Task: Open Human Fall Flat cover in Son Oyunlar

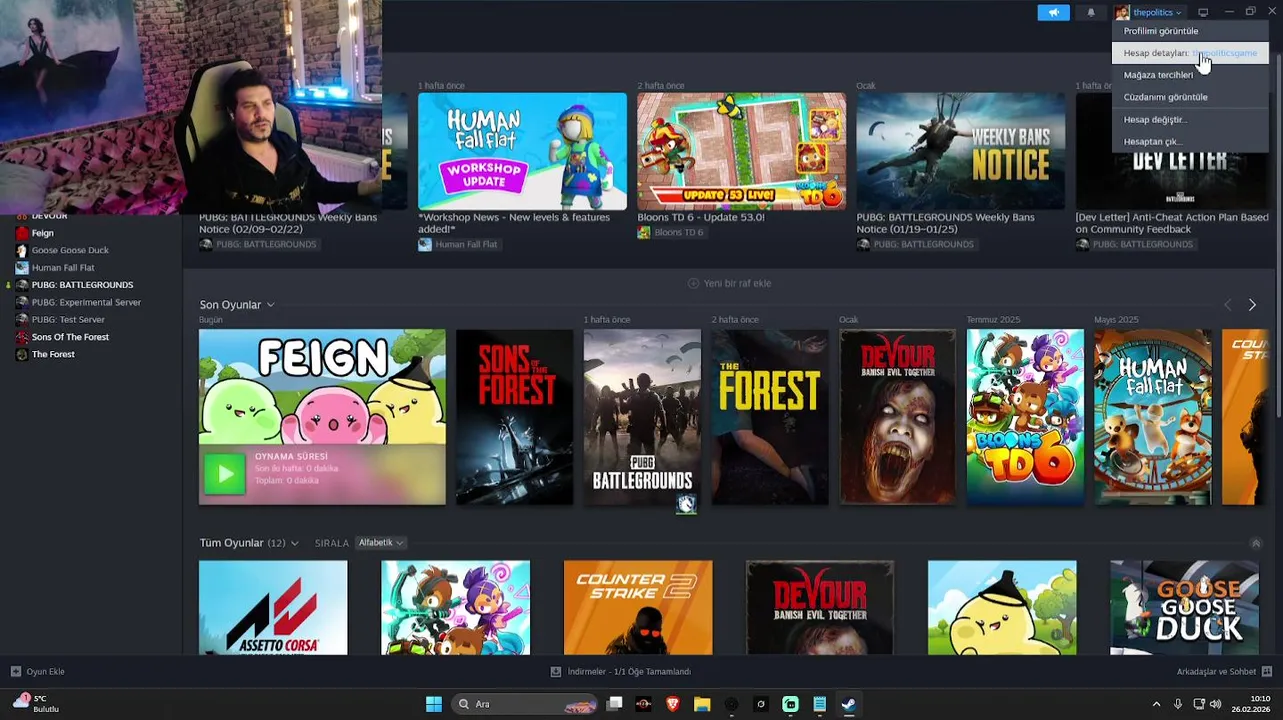Action: point(1153,417)
